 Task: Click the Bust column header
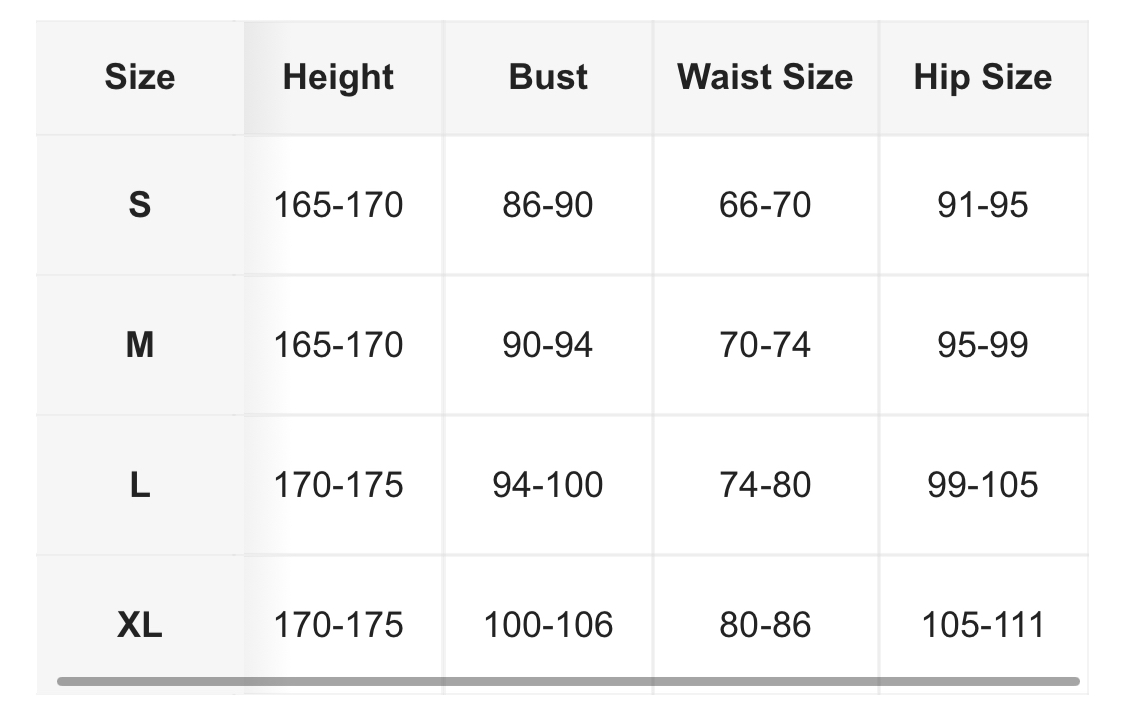pos(548,77)
